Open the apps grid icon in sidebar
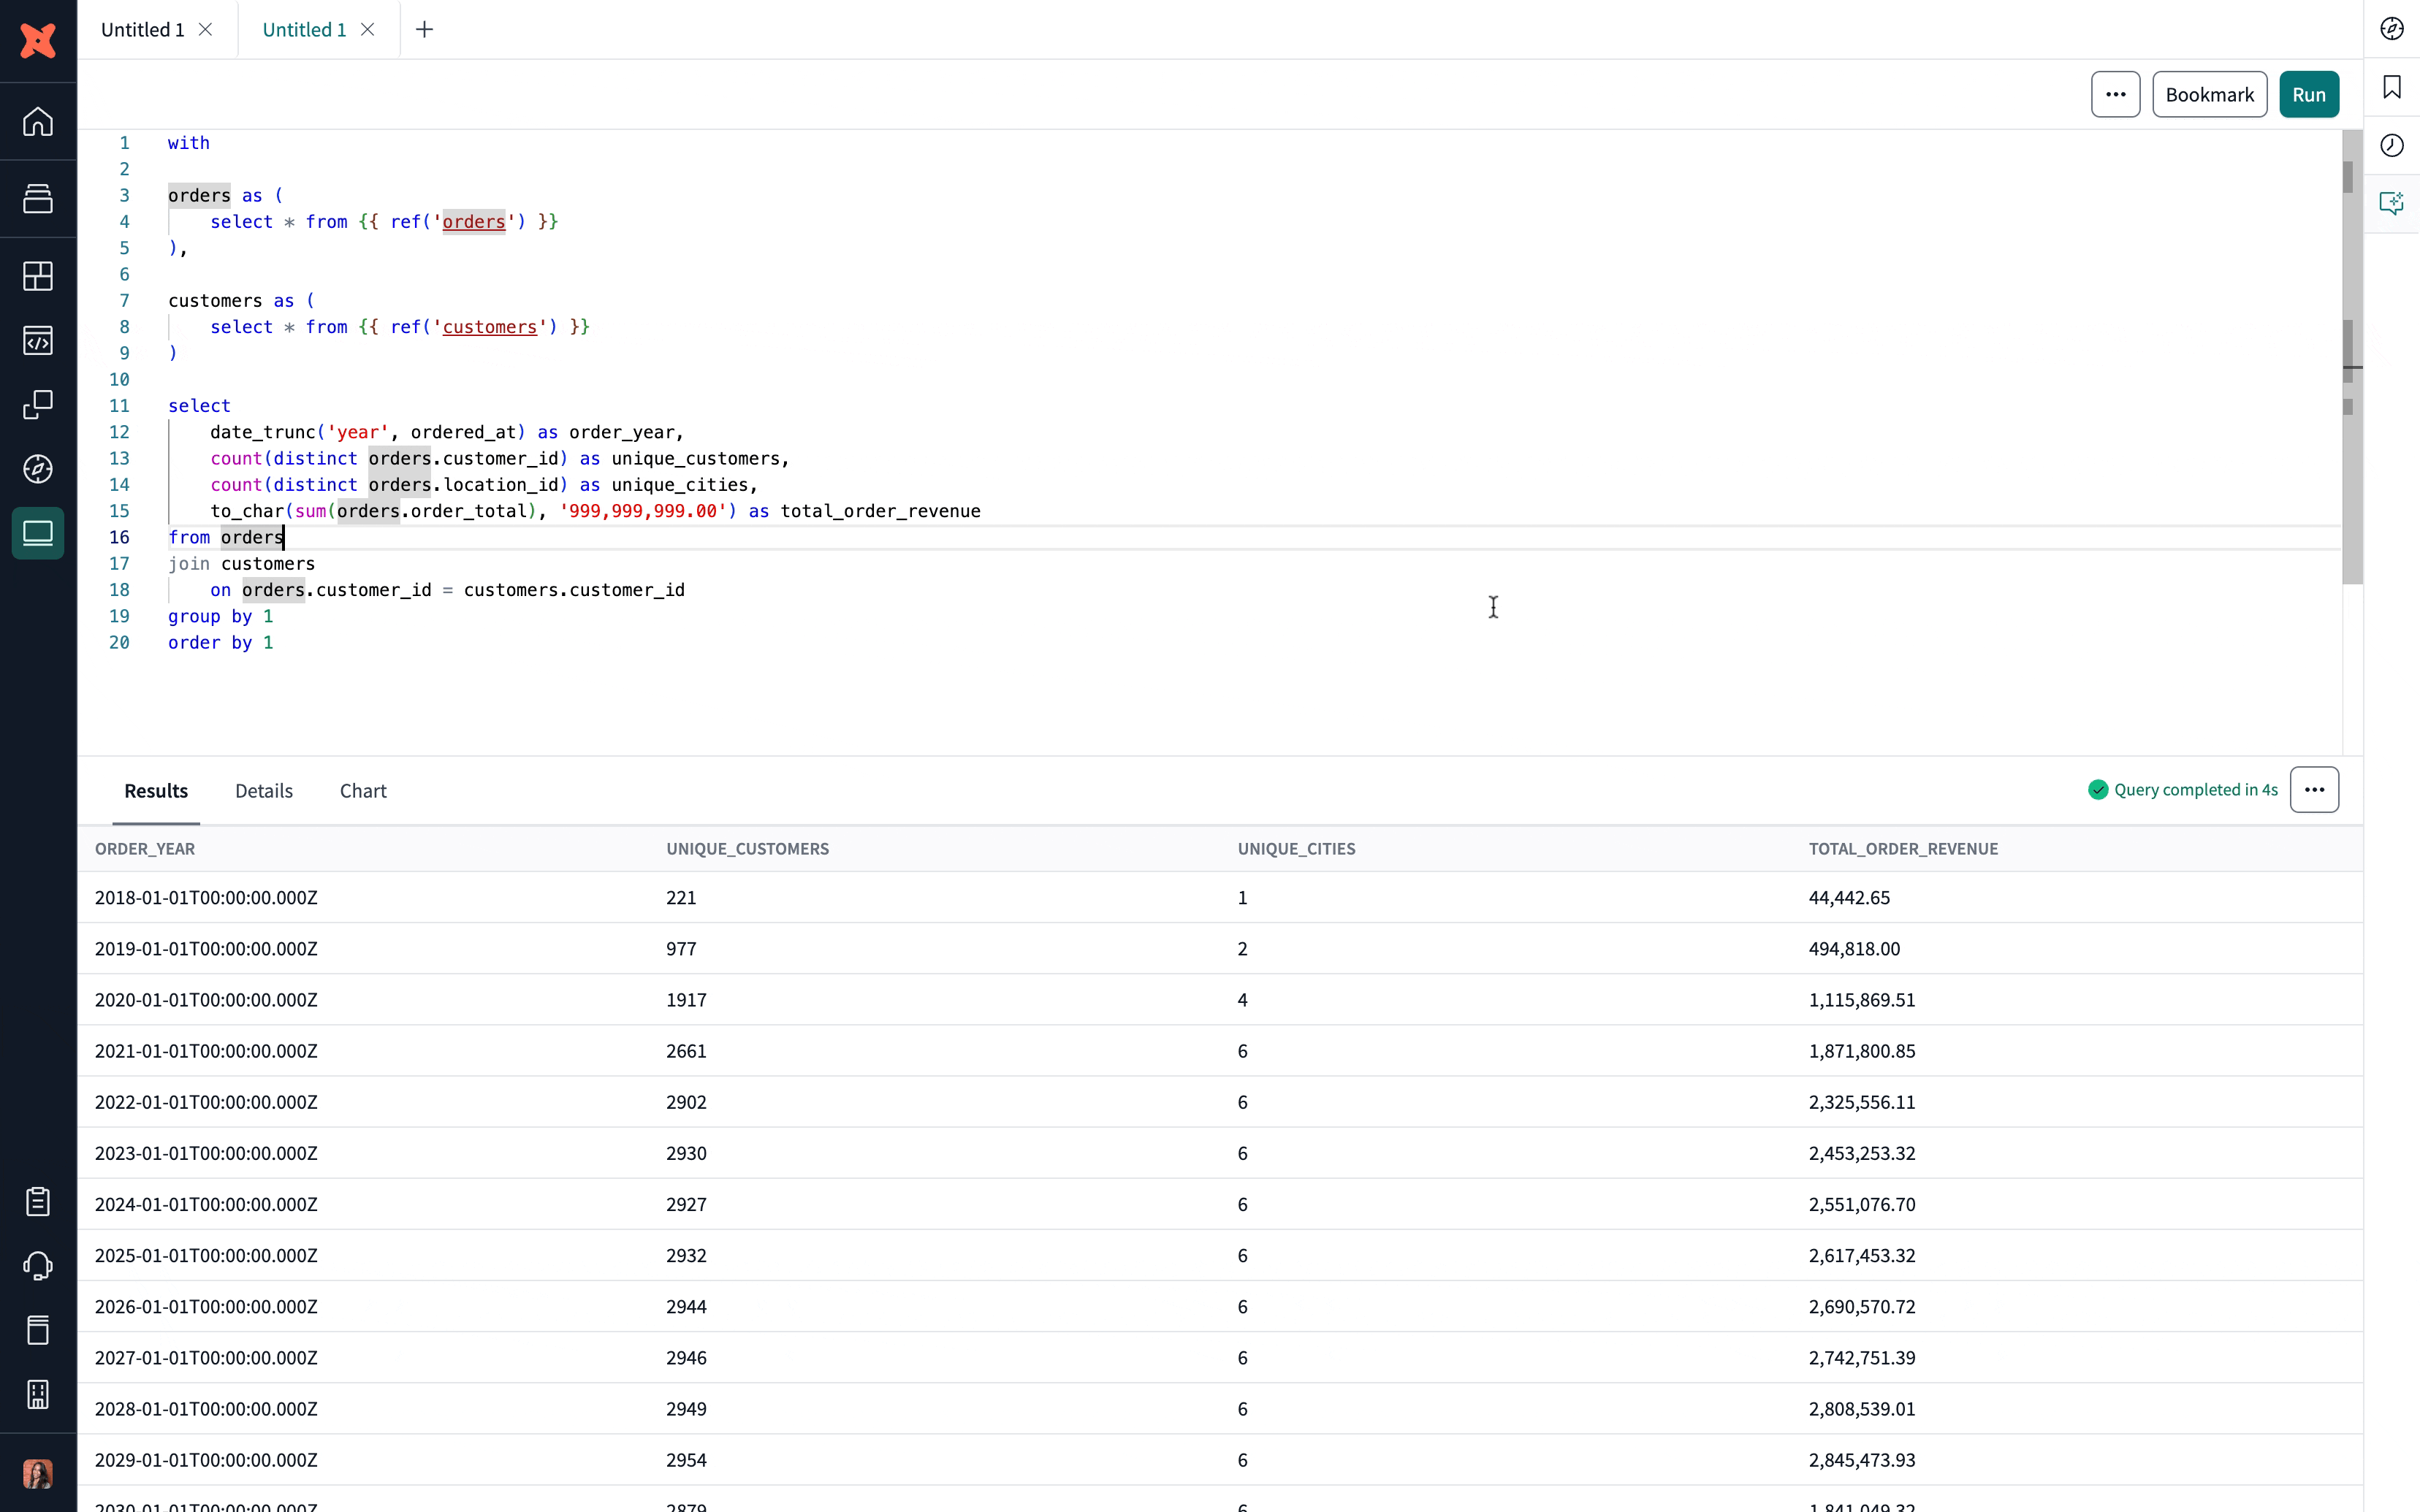The width and height of the screenshot is (2420, 1512). point(37,276)
